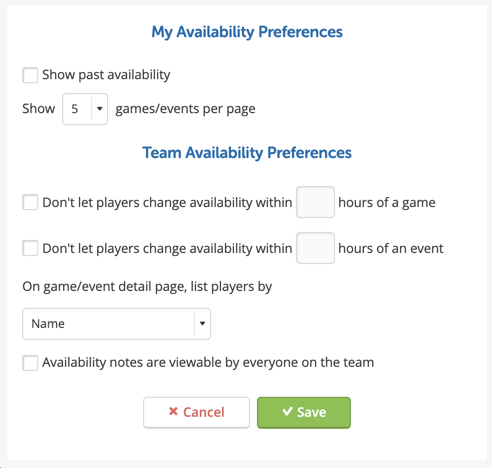Toggle Availability notes viewable by everyone checkbox
The height and width of the screenshot is (468, 492).
coord(30,363)
